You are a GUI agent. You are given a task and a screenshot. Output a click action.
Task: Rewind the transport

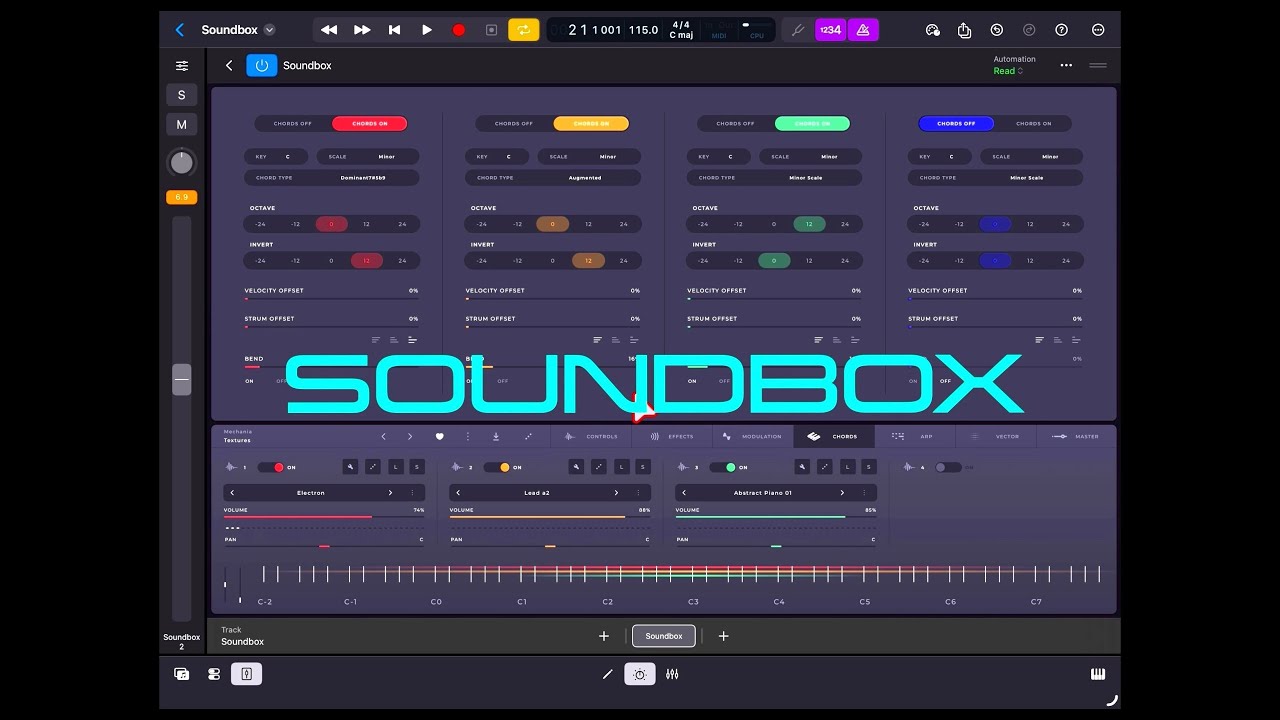point(329,30)
